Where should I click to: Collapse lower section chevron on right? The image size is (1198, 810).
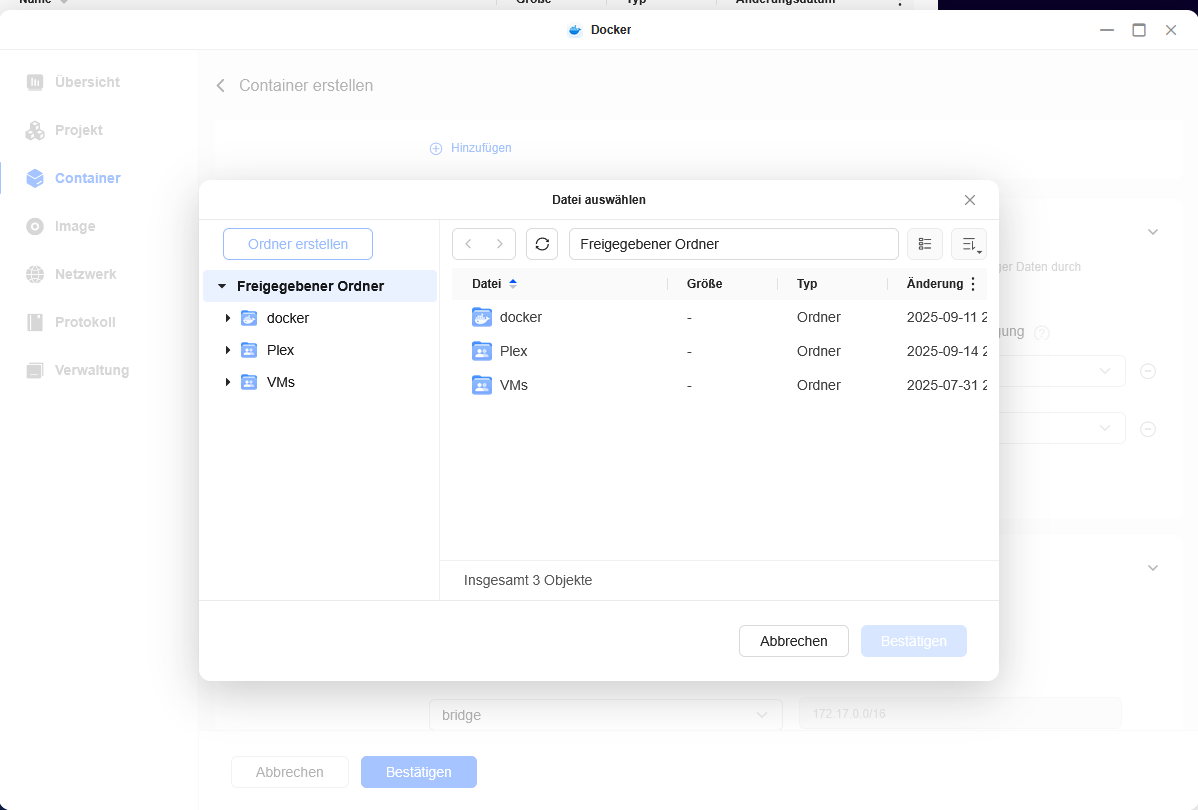(x=1153, y=568)
